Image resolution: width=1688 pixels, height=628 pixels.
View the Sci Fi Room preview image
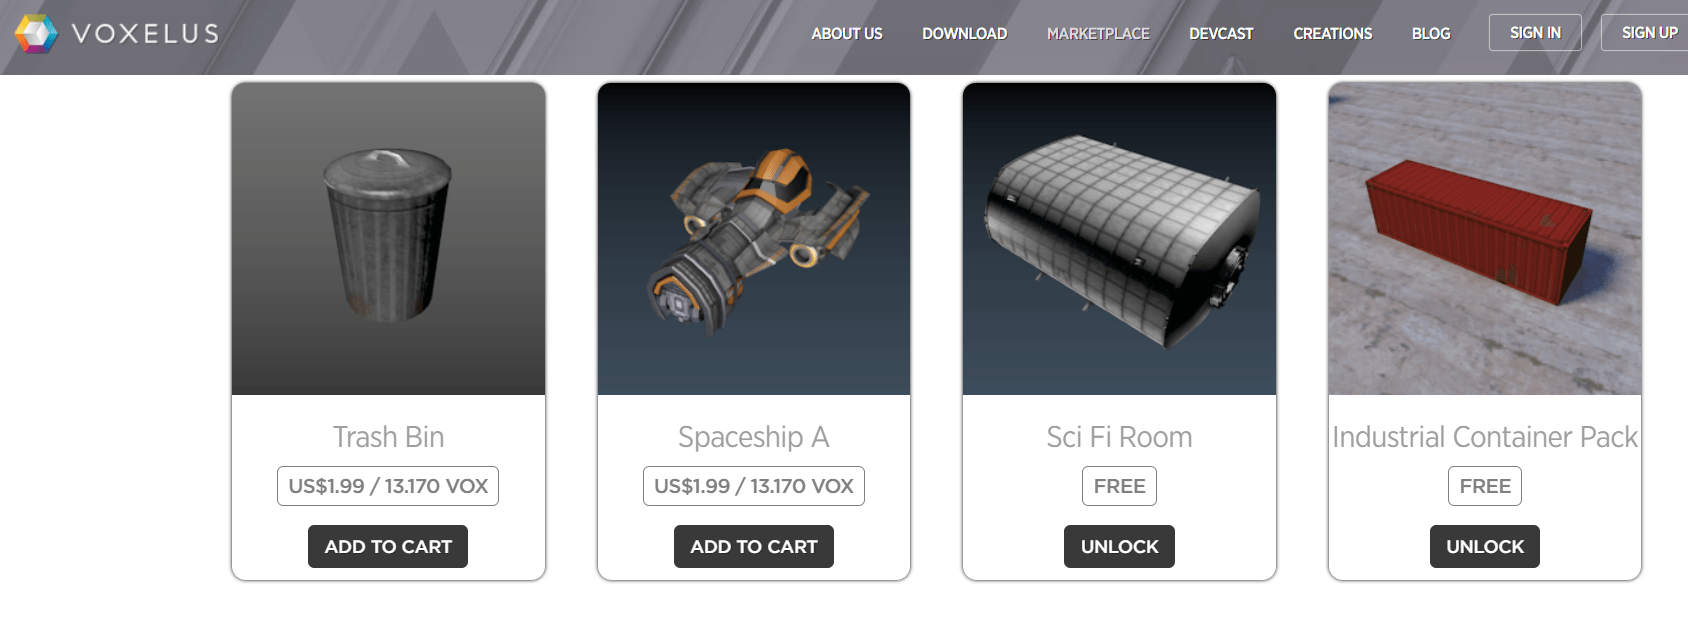pyautogui.click(x=1119, y=239)
